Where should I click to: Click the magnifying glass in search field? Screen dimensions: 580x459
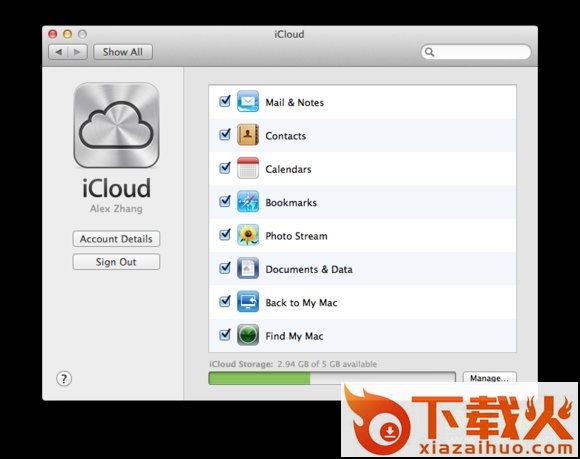[429, 52]
